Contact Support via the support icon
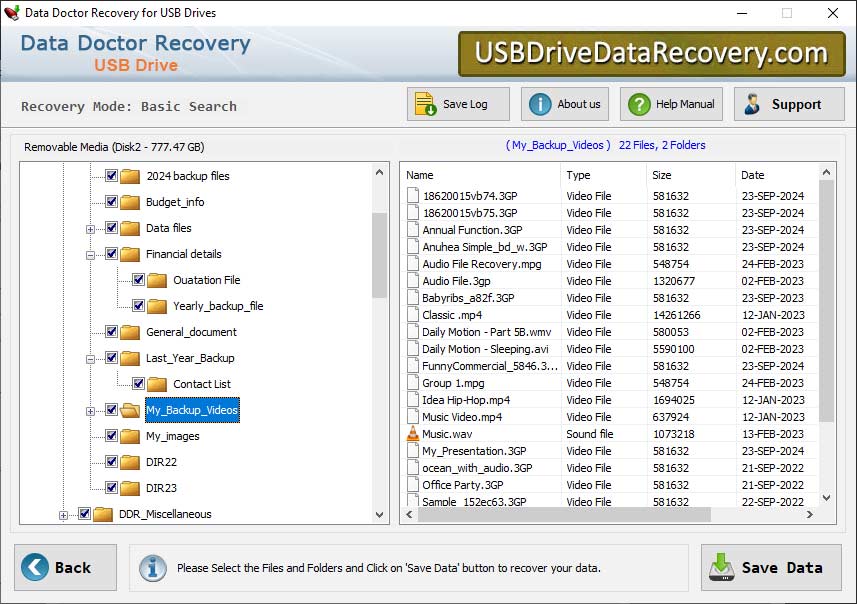The width and height of the screenshot is (857, 604). tap(754, 103)
